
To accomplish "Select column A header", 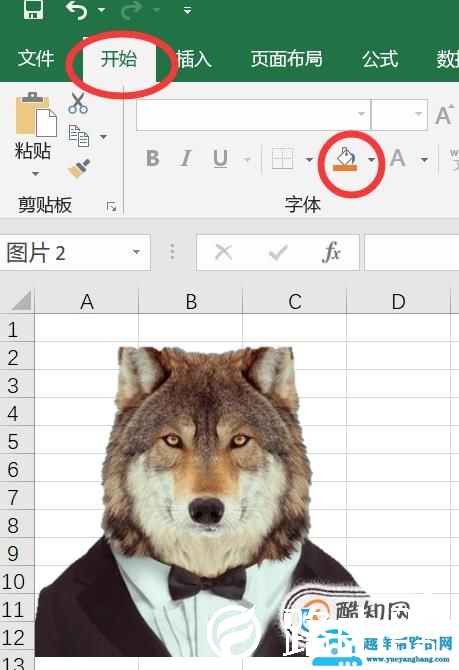I will (87, 301).
